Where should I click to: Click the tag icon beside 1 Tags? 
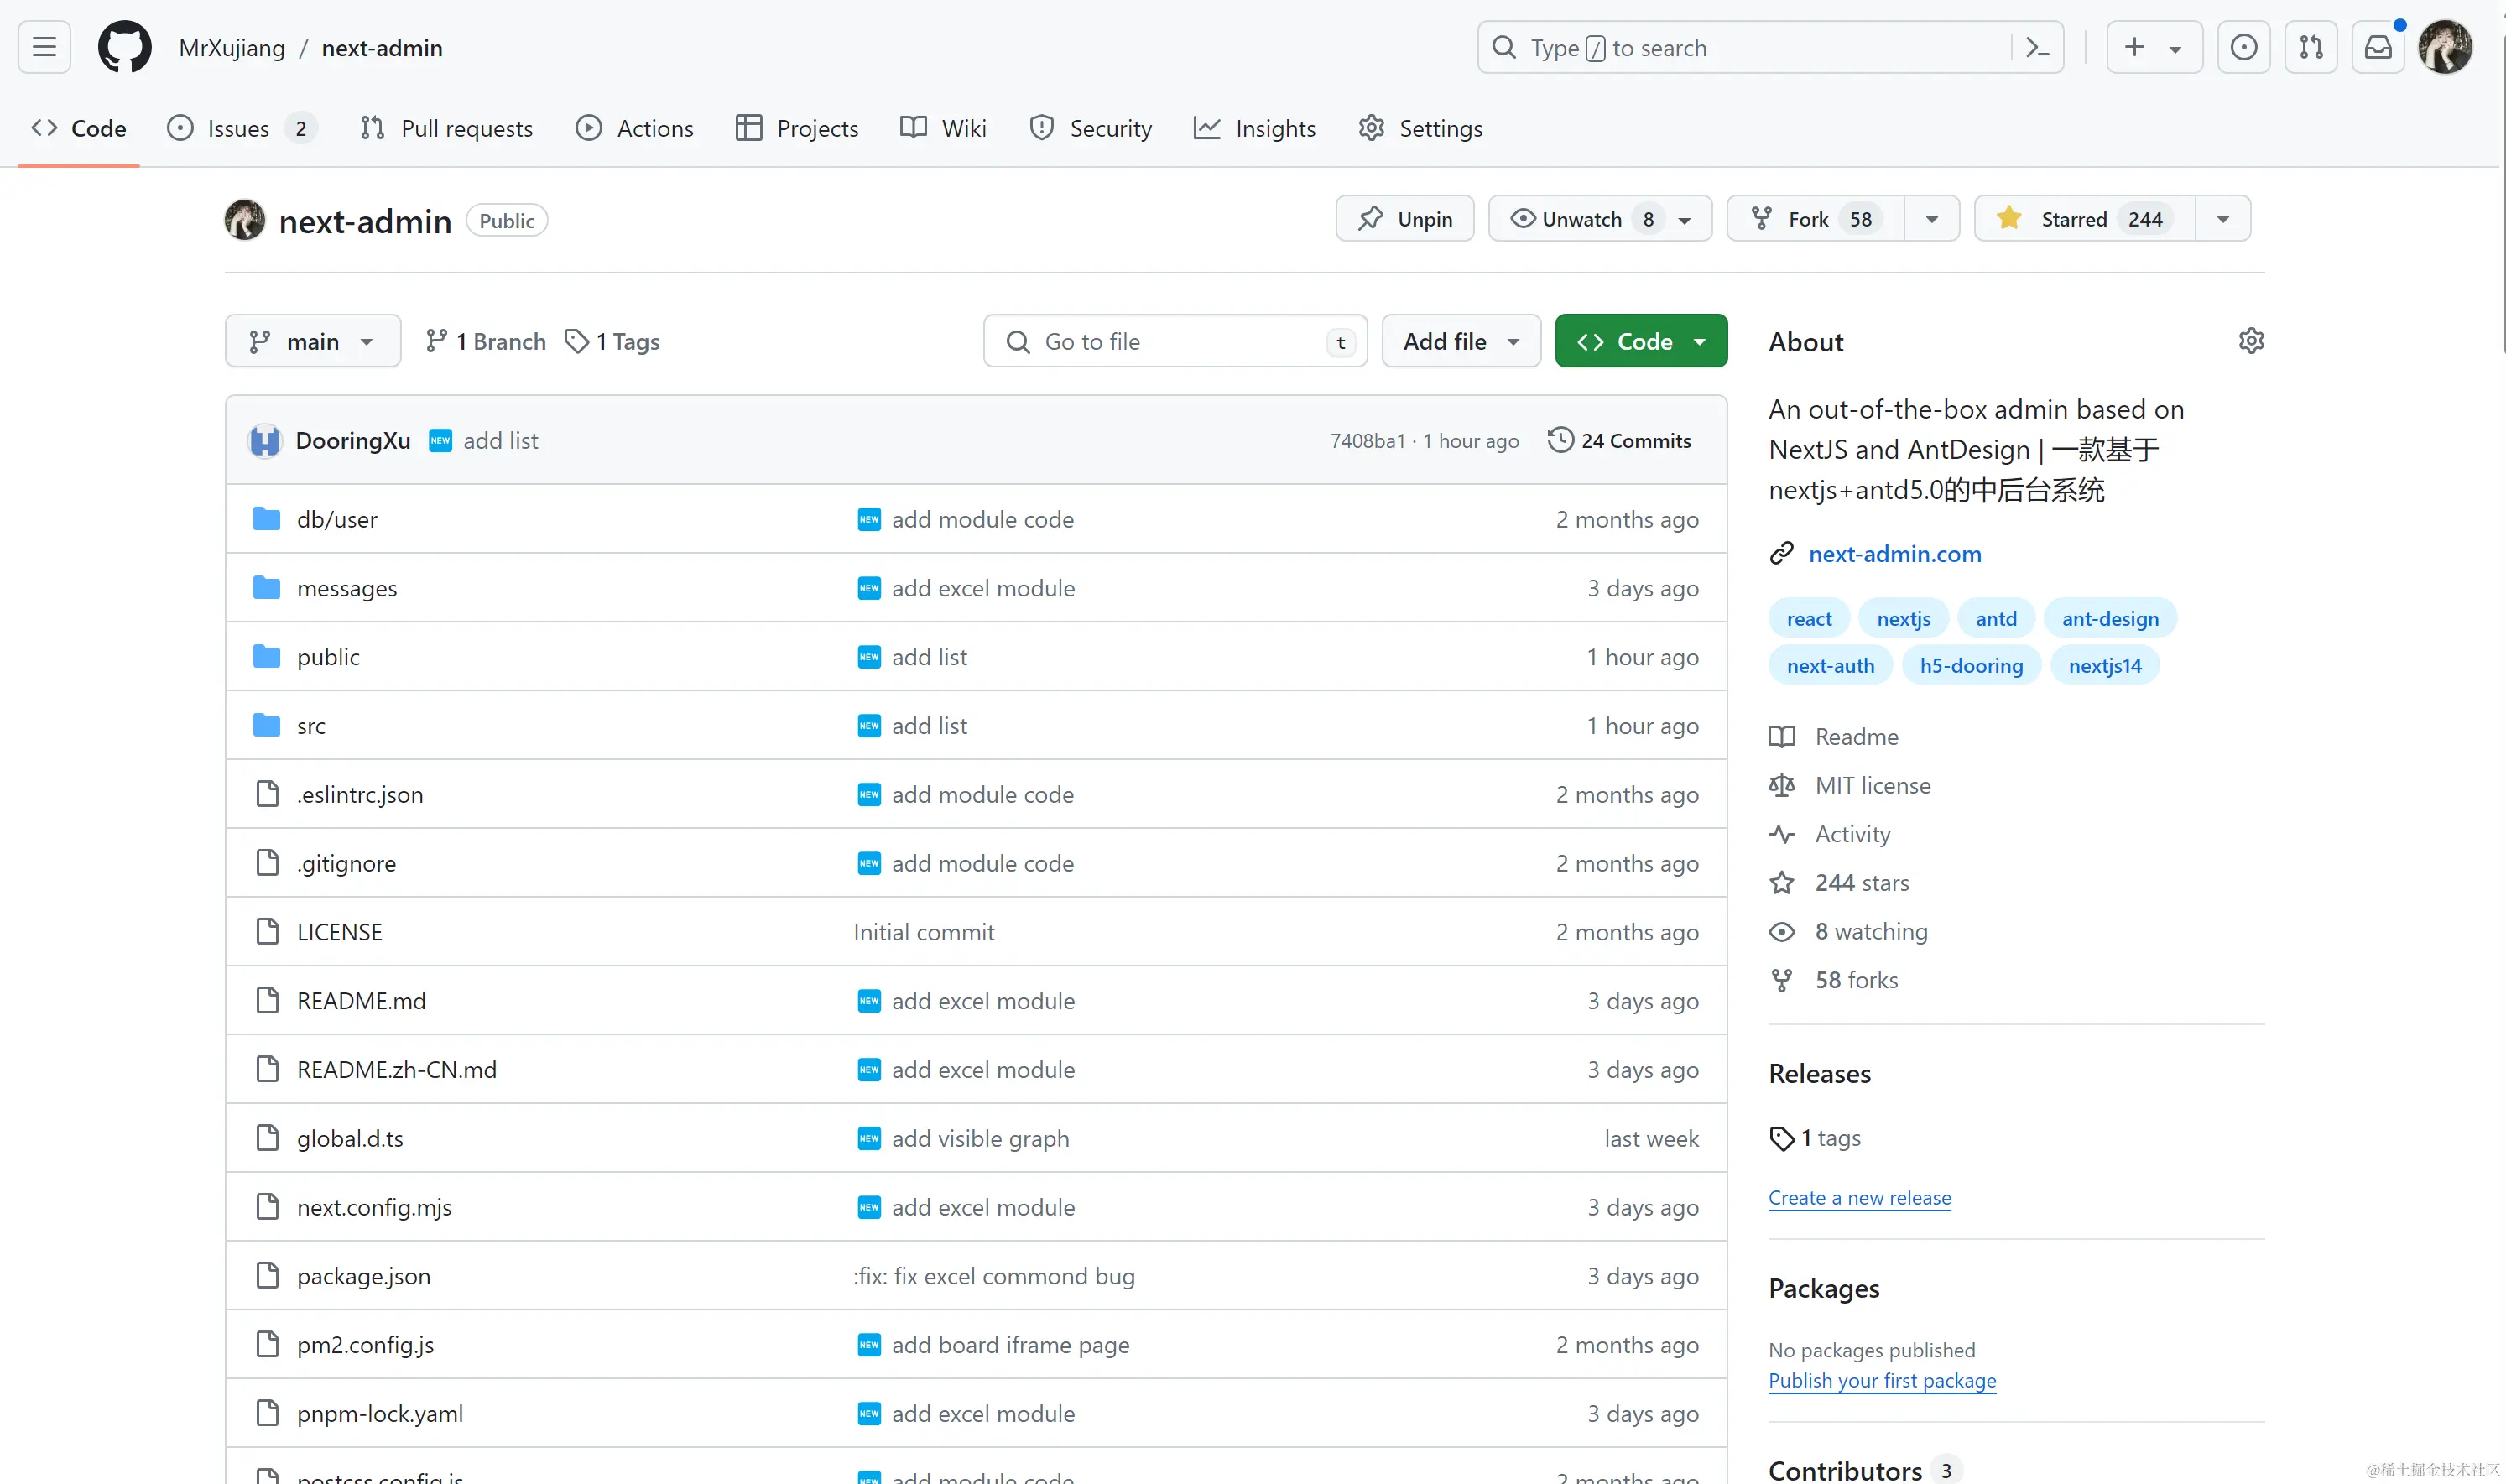click(x=576, y=341)
